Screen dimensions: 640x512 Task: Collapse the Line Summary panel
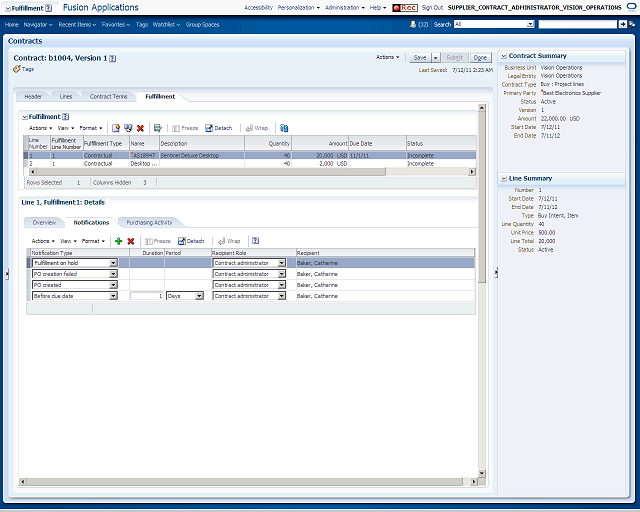tap(504, 178)
